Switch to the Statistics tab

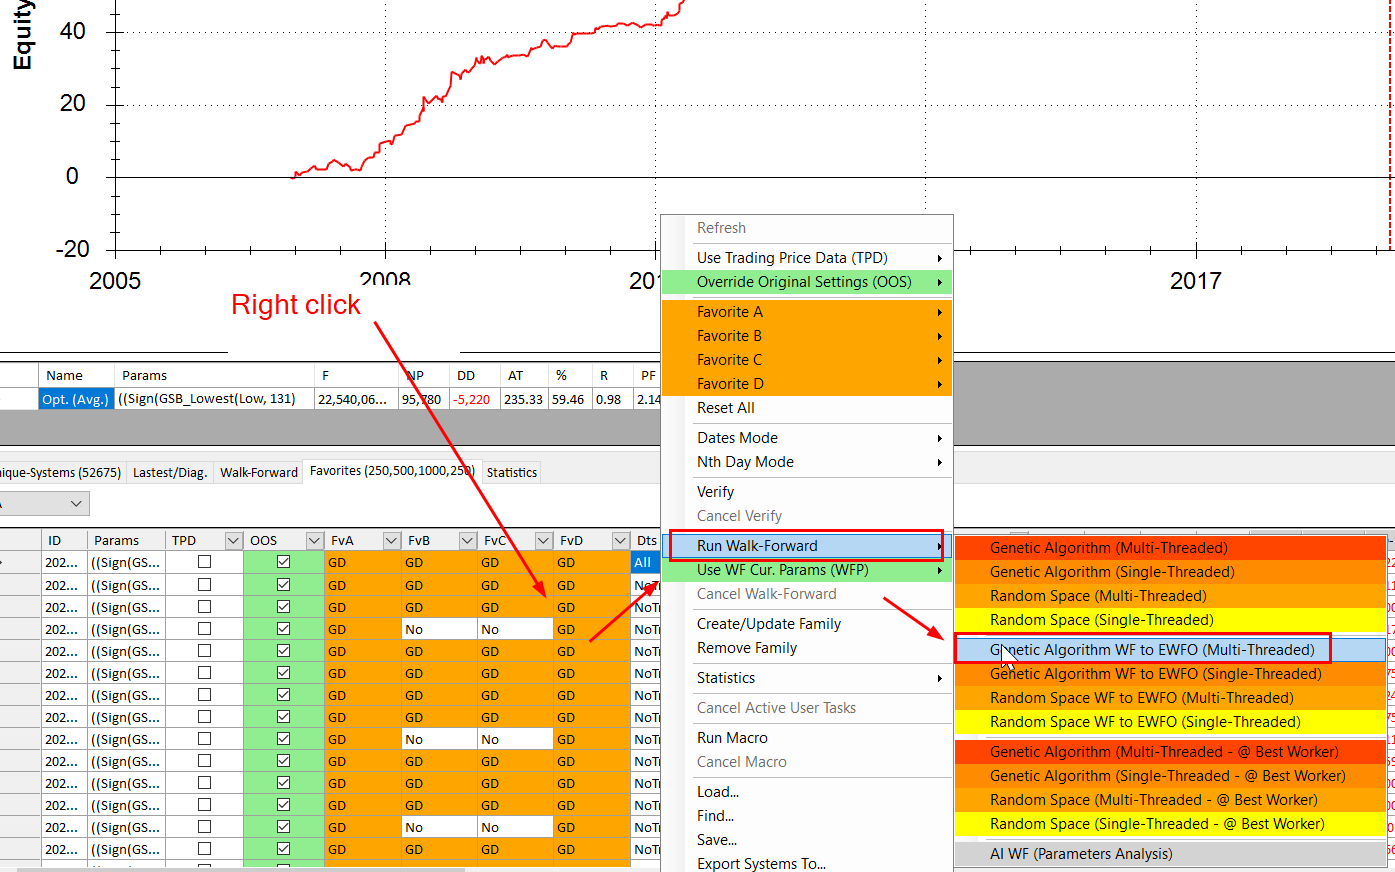pyautogui.click(x=511, y=472)
